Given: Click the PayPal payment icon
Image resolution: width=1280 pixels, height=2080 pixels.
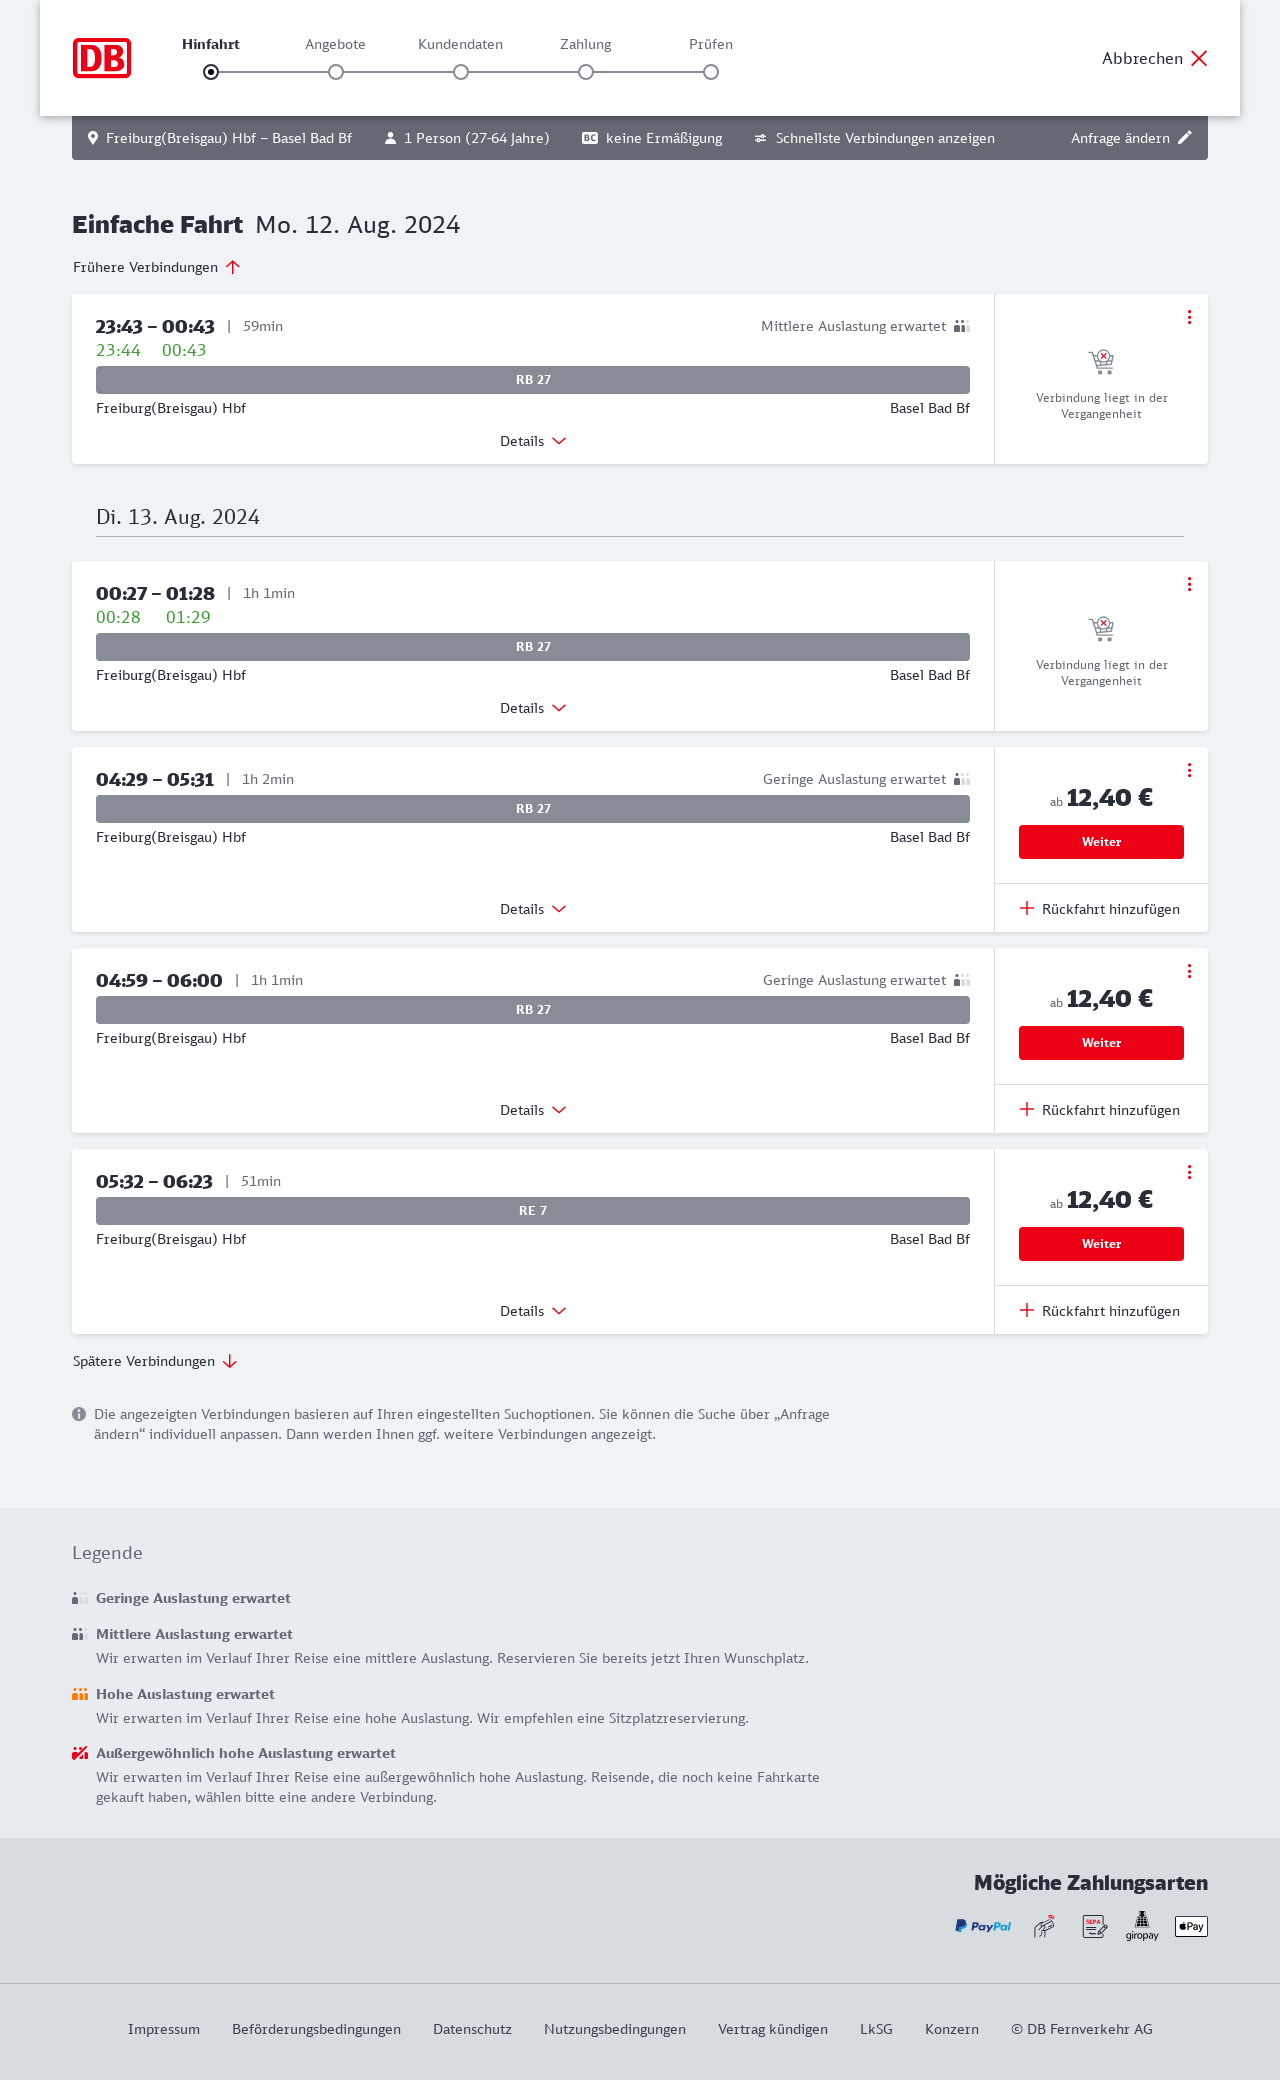Looking at the screenshot, I should click(983, 1926).
